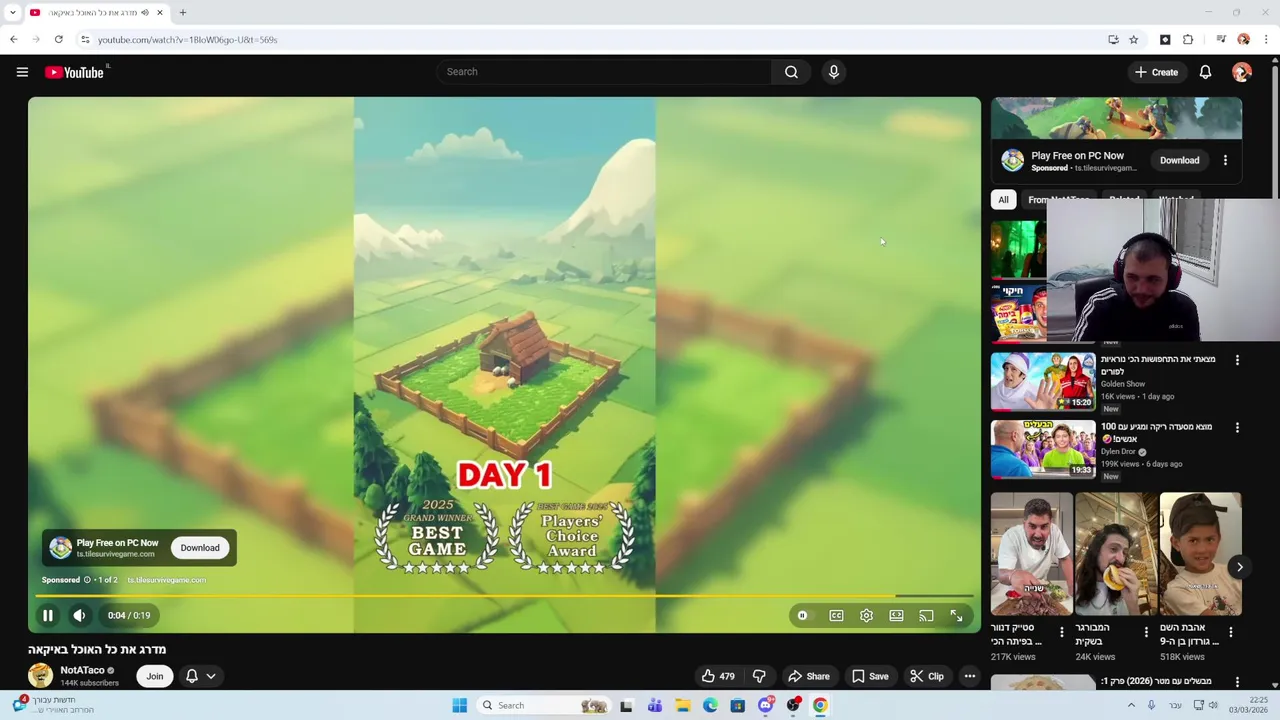Enter full screen mode

coord(956,615)
